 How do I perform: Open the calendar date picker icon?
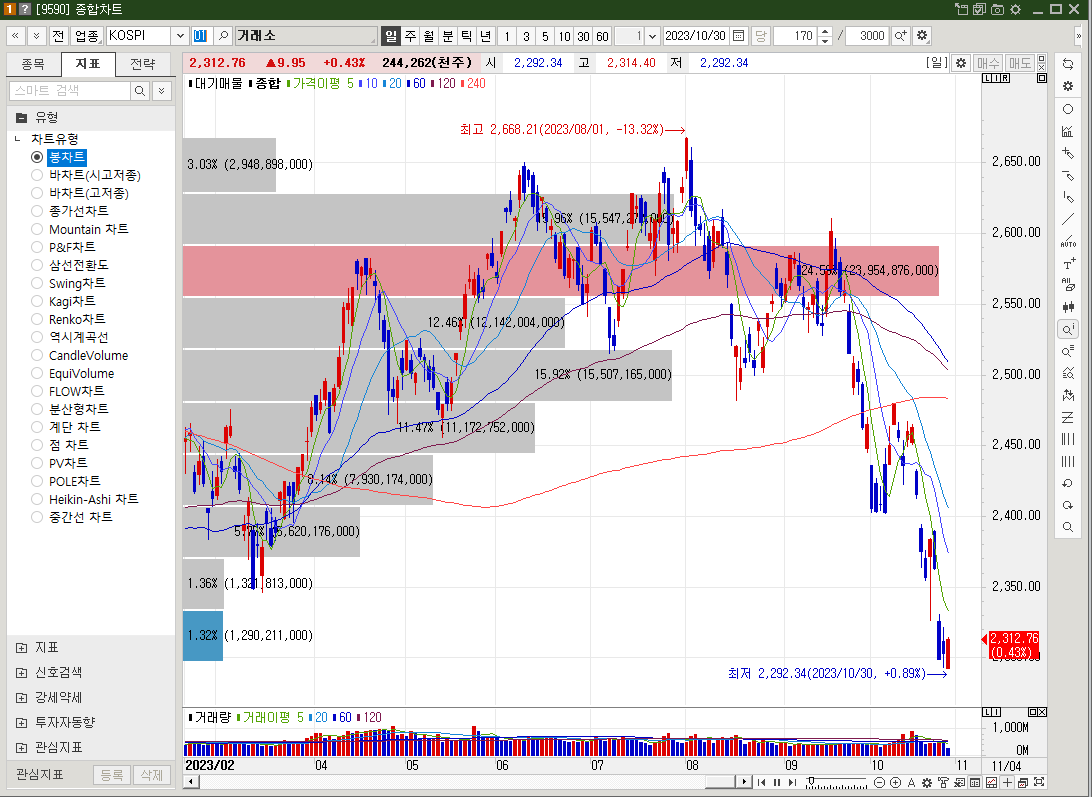(x=739, y=36)
